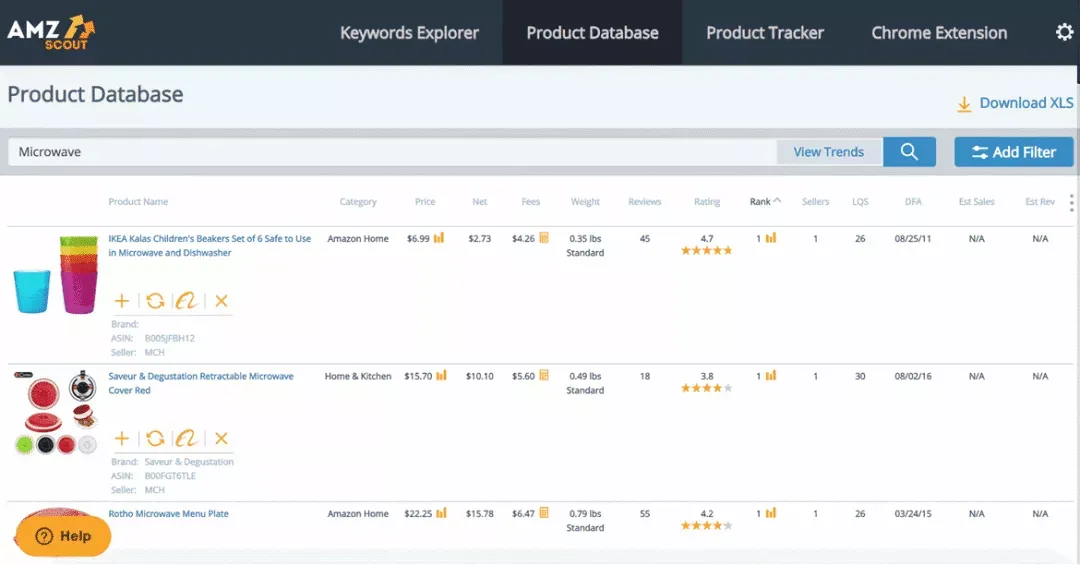
Task: Click the IKEA beakers product thumbnail
Action: [x=56, y=275]
